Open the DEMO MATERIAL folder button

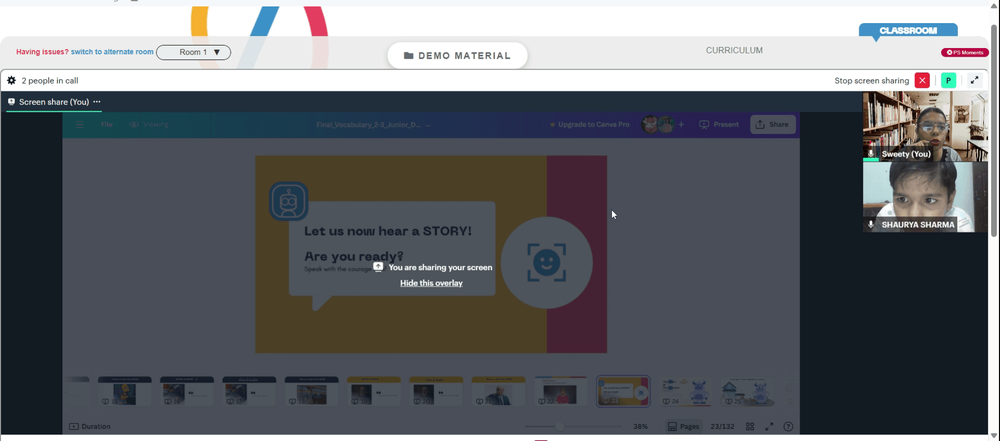[457, 56]
